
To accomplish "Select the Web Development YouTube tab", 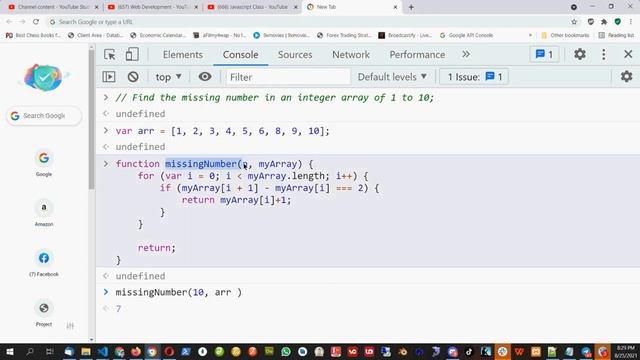I will coord(152,7).
